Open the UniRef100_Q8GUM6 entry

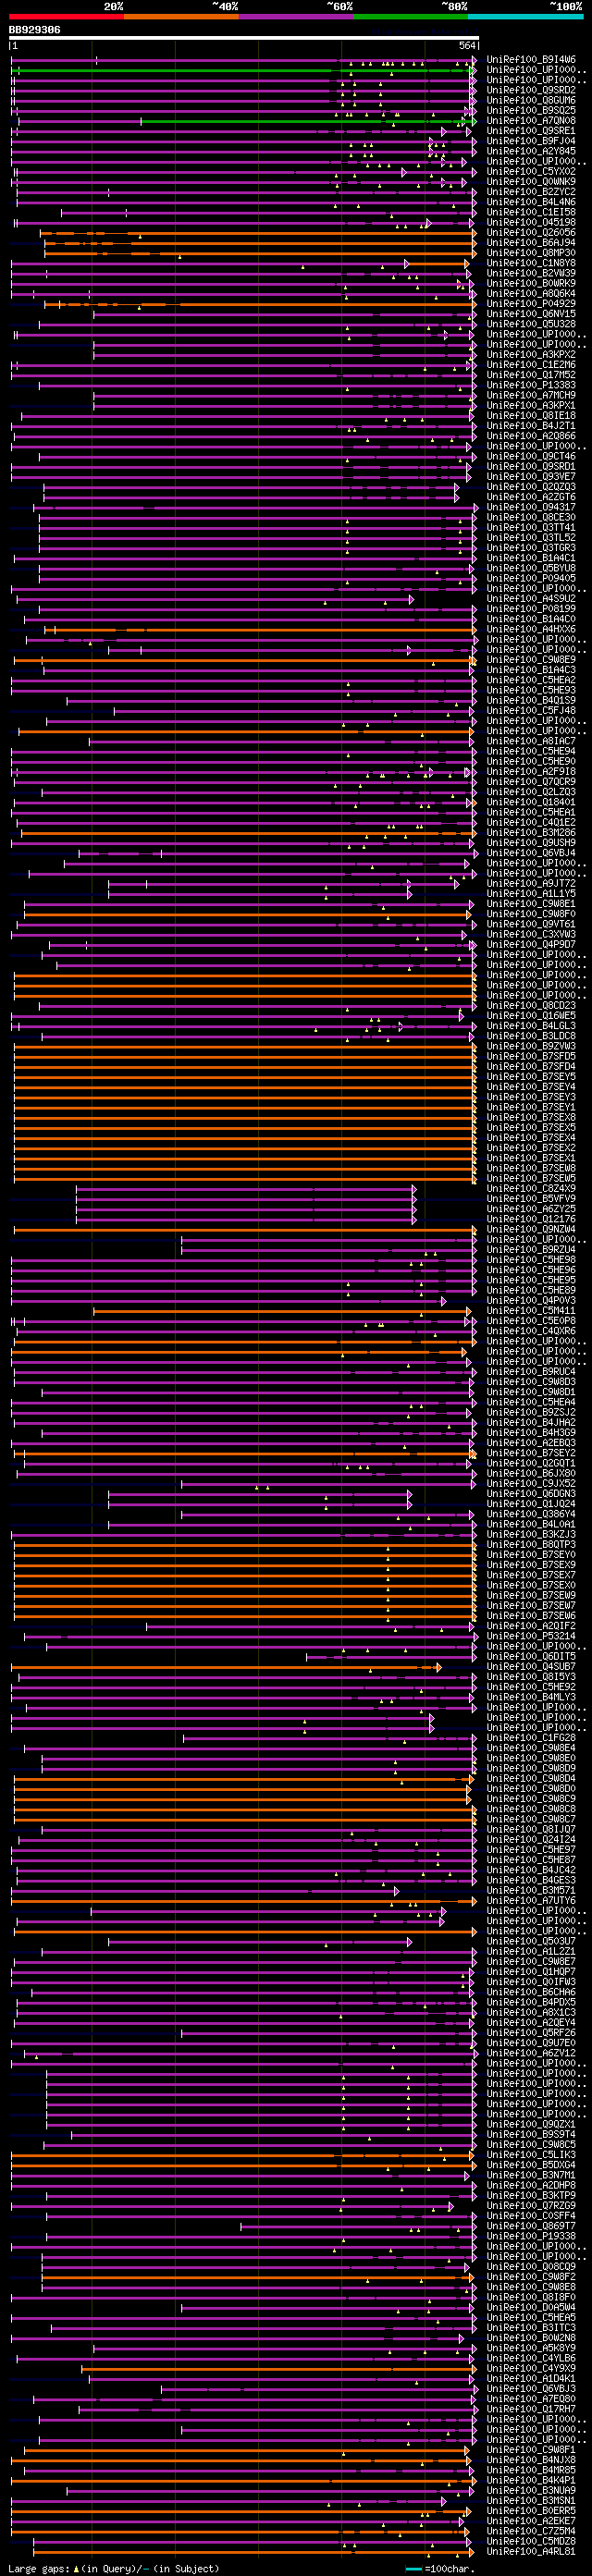[531, 100]
